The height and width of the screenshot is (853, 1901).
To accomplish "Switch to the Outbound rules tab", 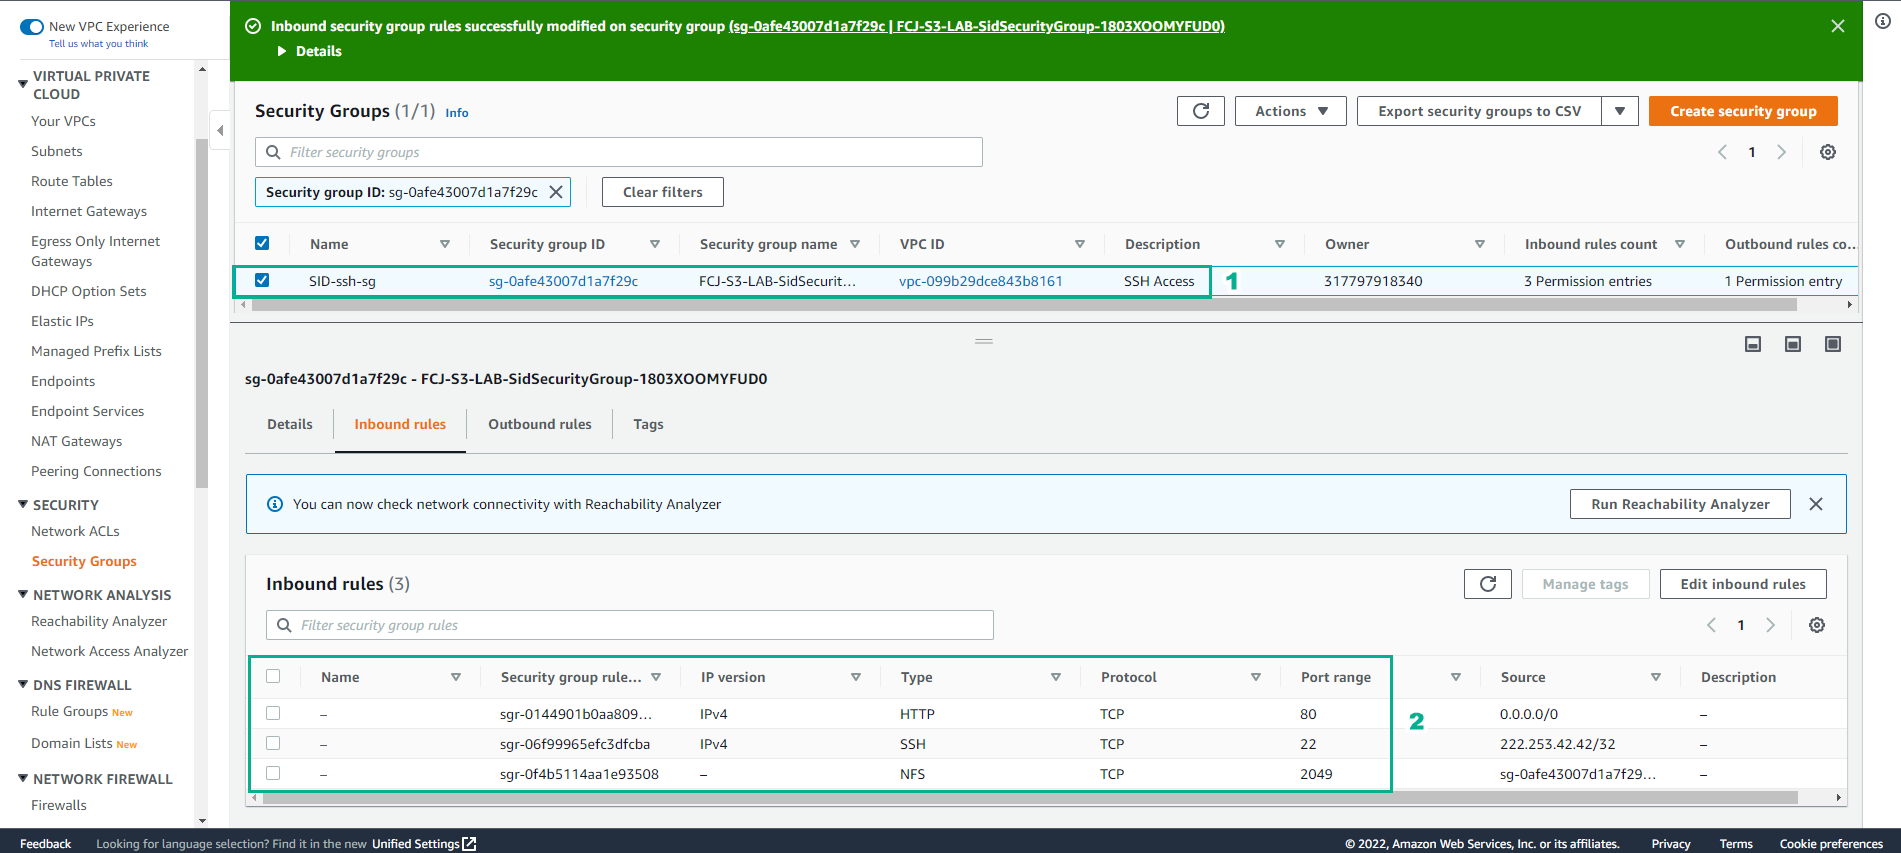I will pyautogui.click(x=540, y=424).
